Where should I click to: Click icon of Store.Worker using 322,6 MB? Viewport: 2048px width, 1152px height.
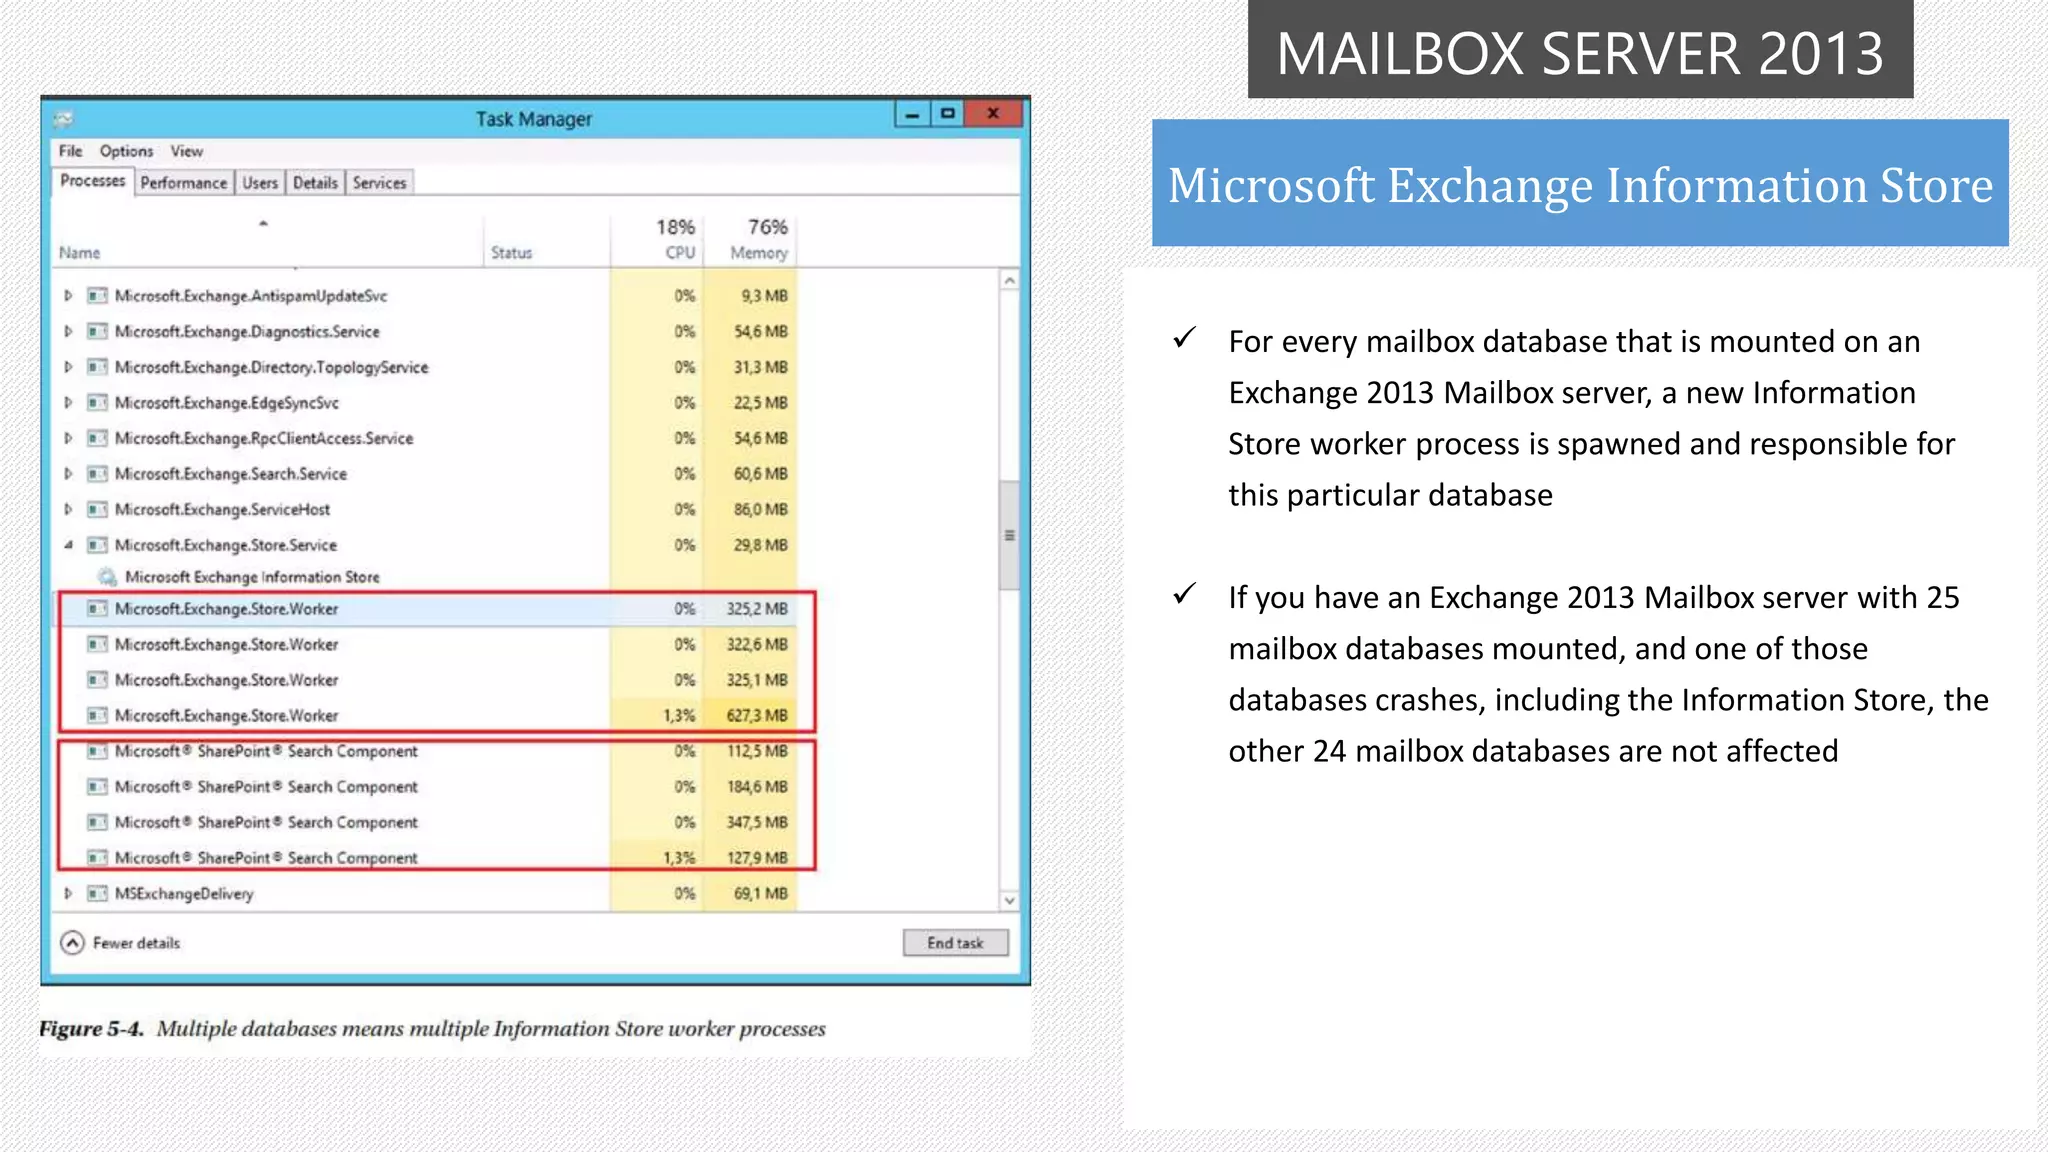coord(97,644)
